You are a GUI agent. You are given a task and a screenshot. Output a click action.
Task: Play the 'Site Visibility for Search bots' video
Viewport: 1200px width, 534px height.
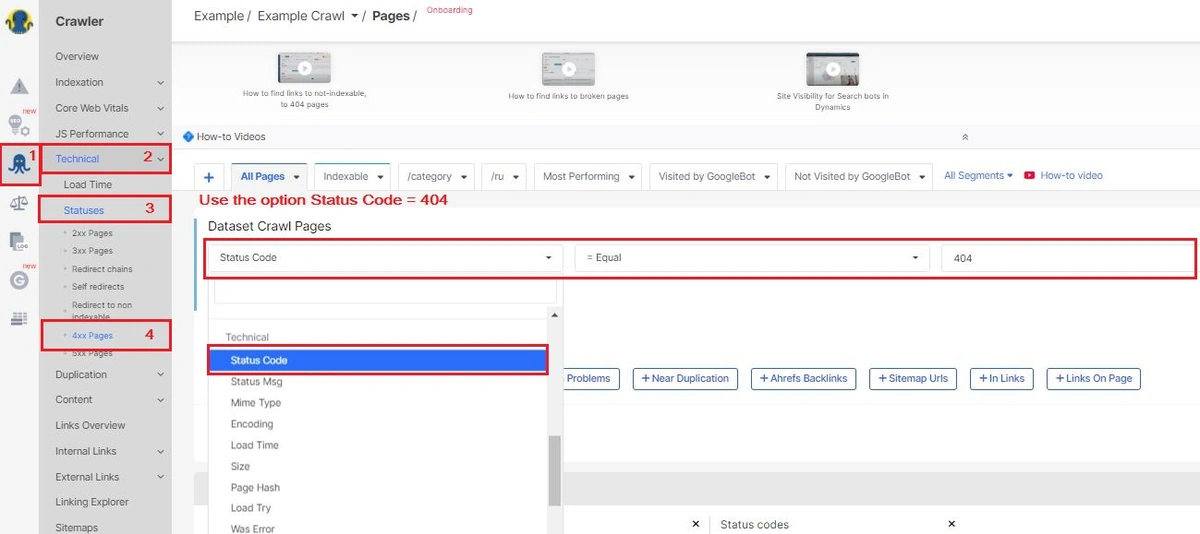point(832,69)
